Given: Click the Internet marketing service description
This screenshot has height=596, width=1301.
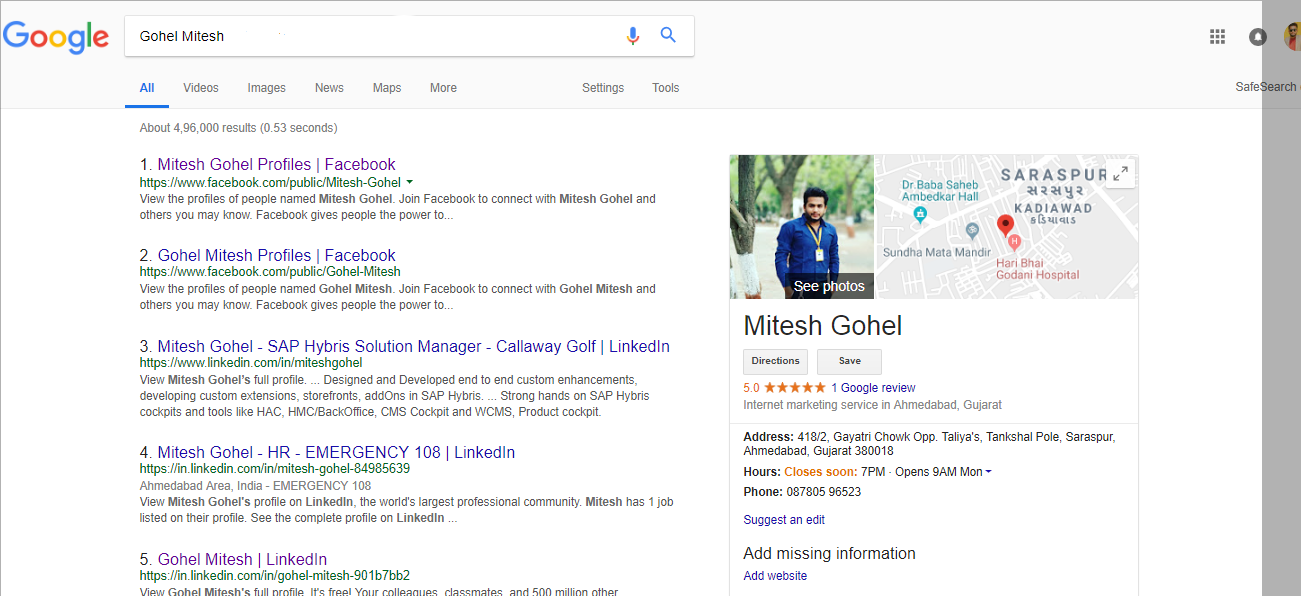Looking at the screenshot, I should click(x=872, y=405).
